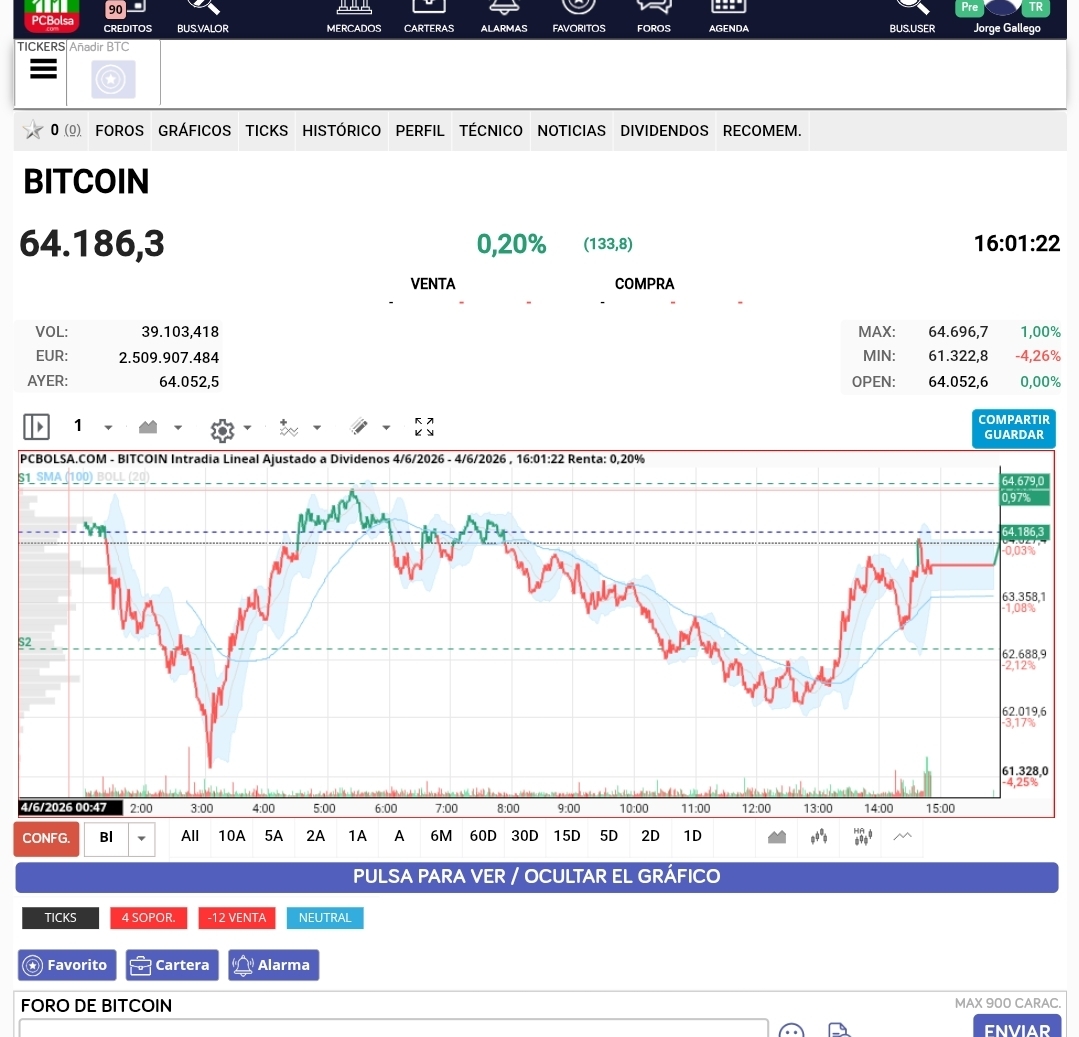Select the 10A time range
Screen dimensions: 1079x1037
click(232, 835)
